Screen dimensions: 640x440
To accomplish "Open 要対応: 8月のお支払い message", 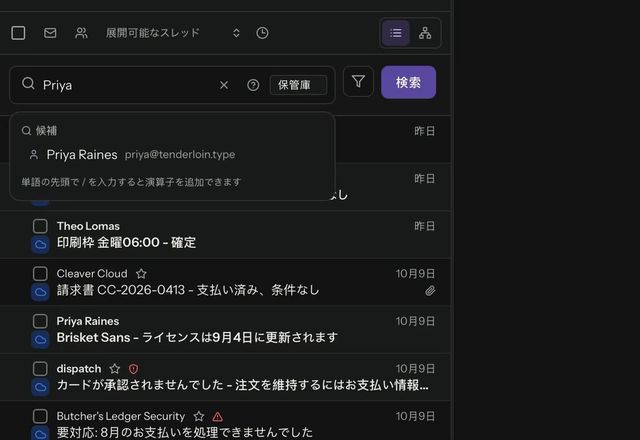I will pos(184,432).
